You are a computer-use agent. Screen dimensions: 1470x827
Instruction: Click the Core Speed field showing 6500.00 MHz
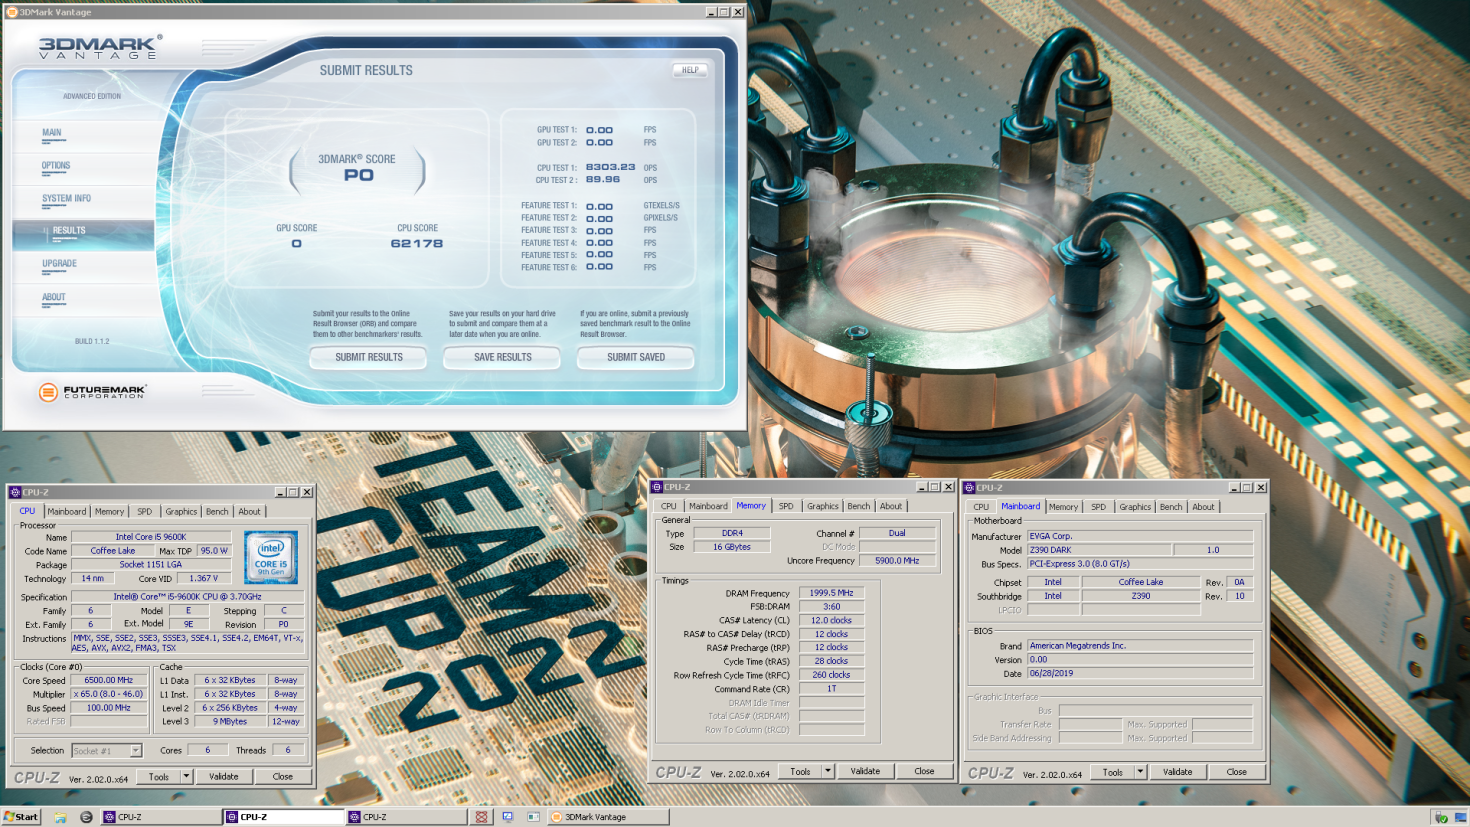[x=108, y=680]
